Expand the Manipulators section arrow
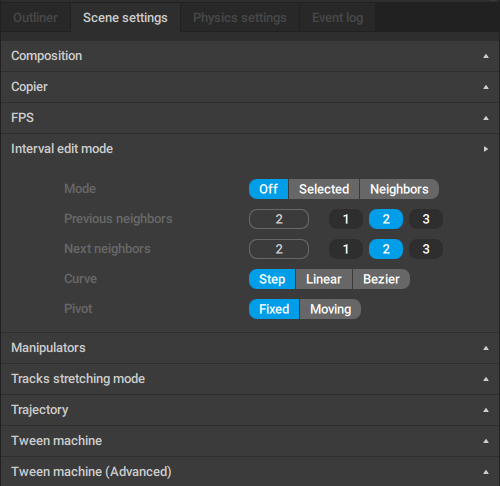The width and height of the screenshot is (500, 486). click(x=486, y=348)
